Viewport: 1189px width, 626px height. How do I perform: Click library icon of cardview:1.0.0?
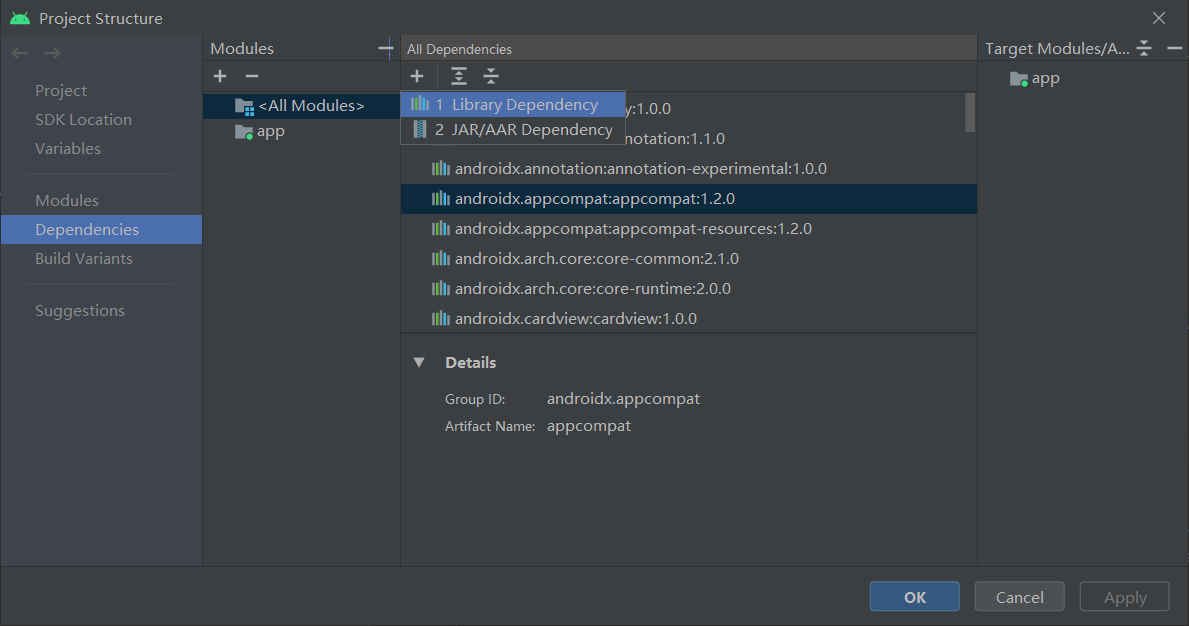click(441, 318)
